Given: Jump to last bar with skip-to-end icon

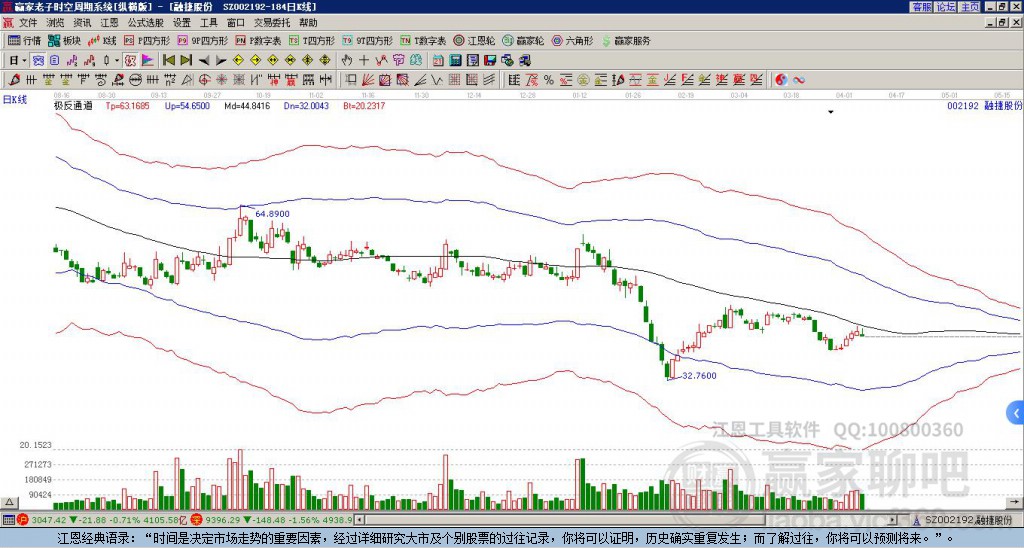Looking at the screenshot, I should pos(186,60).
